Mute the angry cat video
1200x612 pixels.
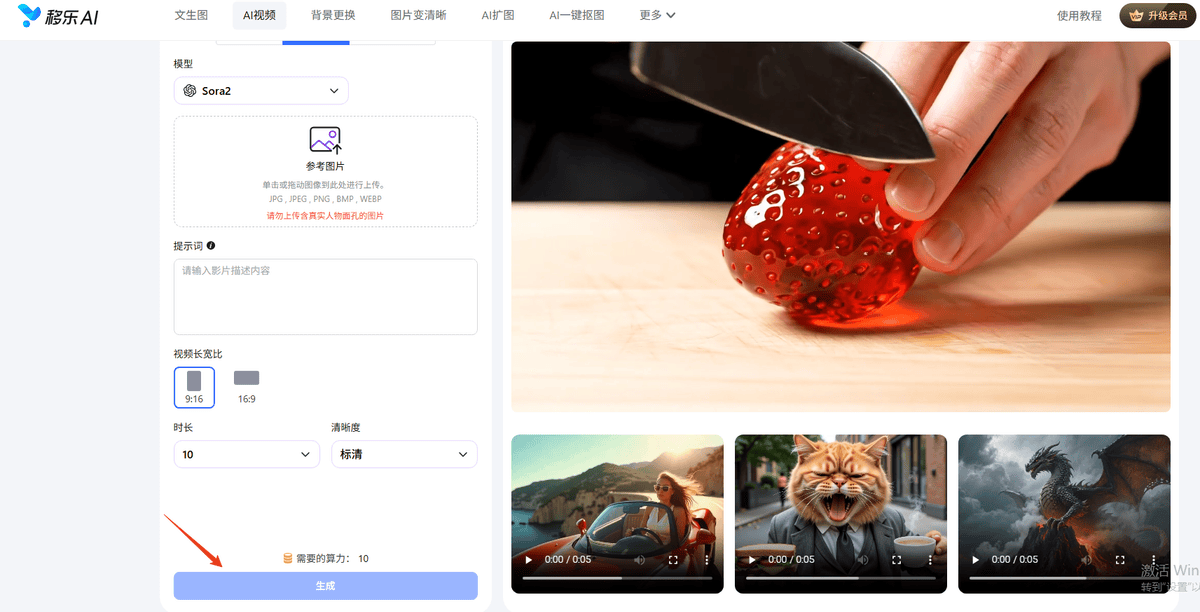(x=863, y=560)
